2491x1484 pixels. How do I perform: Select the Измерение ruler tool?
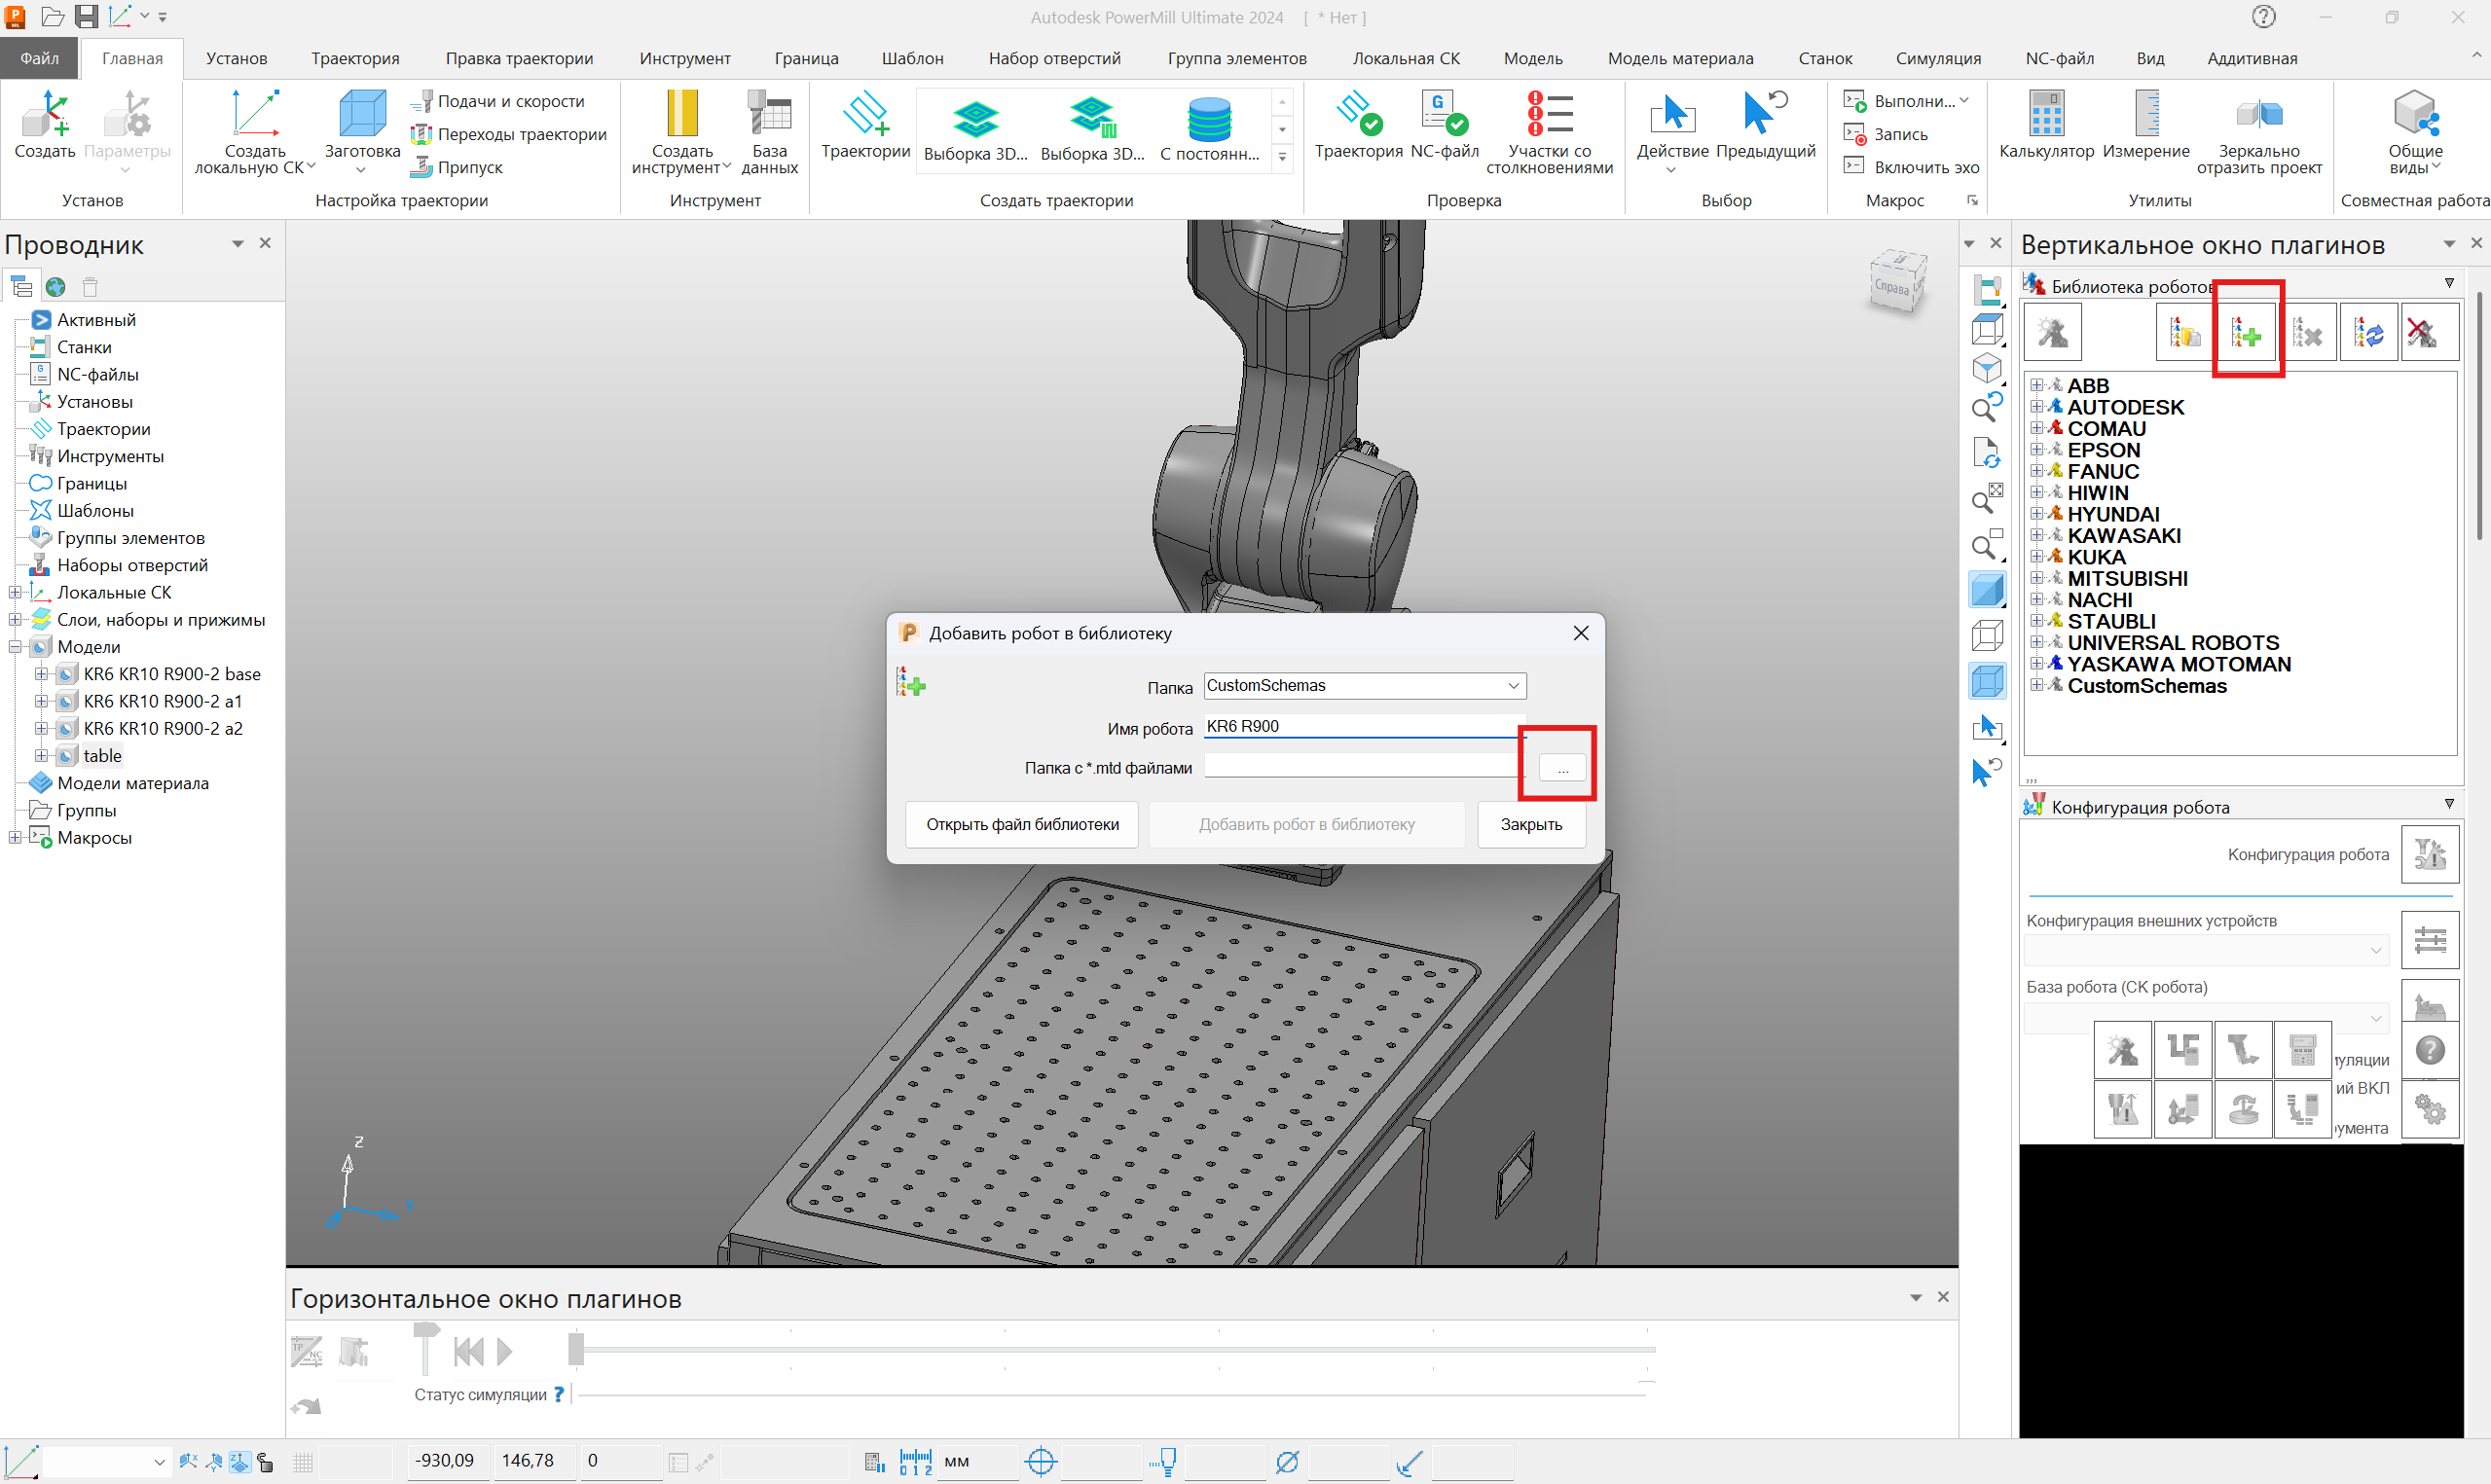2146,113
